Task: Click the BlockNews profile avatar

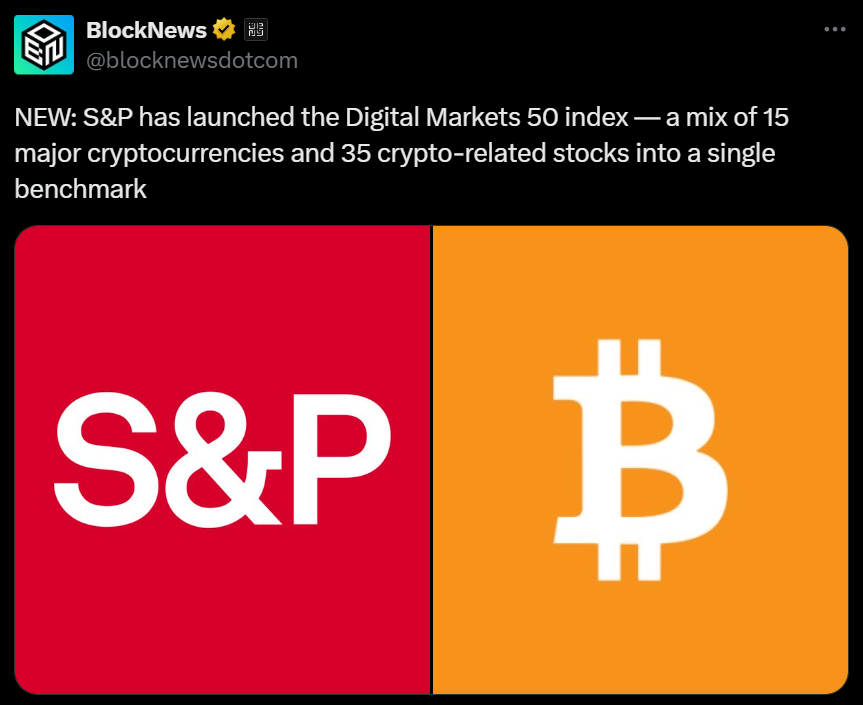Action: click(43, 44)
